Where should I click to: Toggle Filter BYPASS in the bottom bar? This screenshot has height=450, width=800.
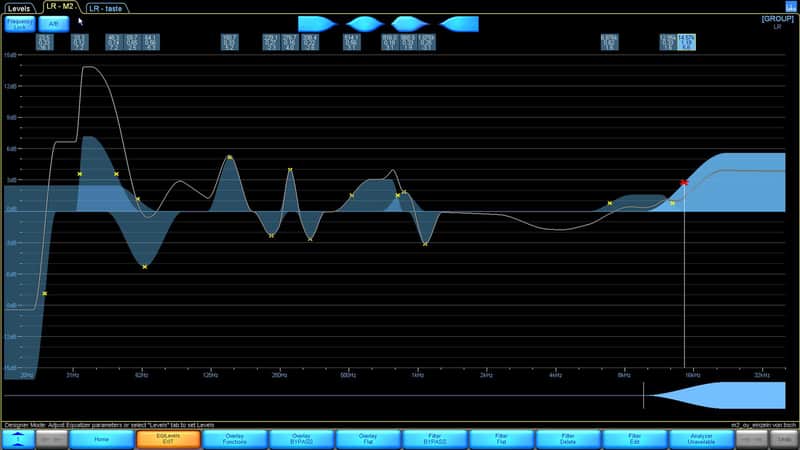(434, 439)
